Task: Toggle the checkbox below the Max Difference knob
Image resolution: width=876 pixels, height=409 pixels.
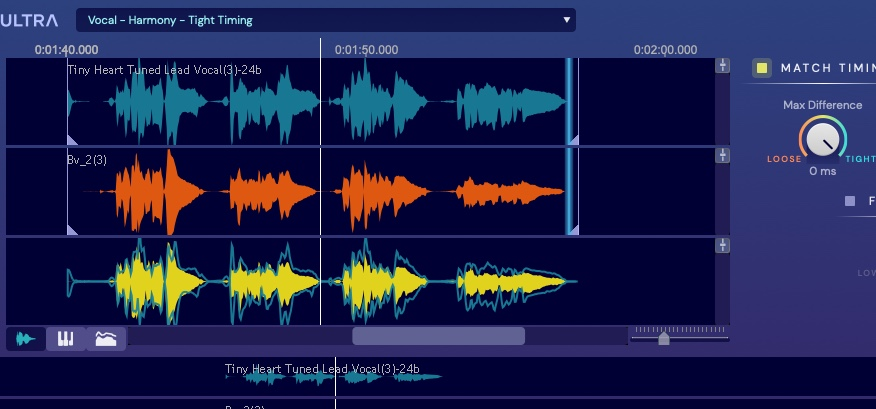Action: tap(850, 201)
